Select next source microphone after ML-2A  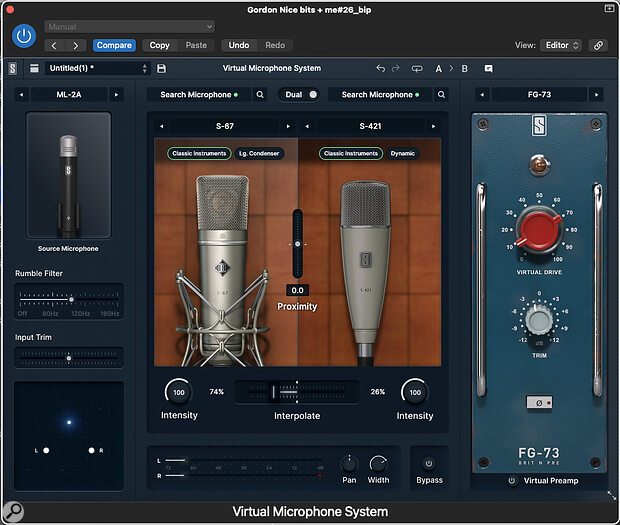coord(116,95)
